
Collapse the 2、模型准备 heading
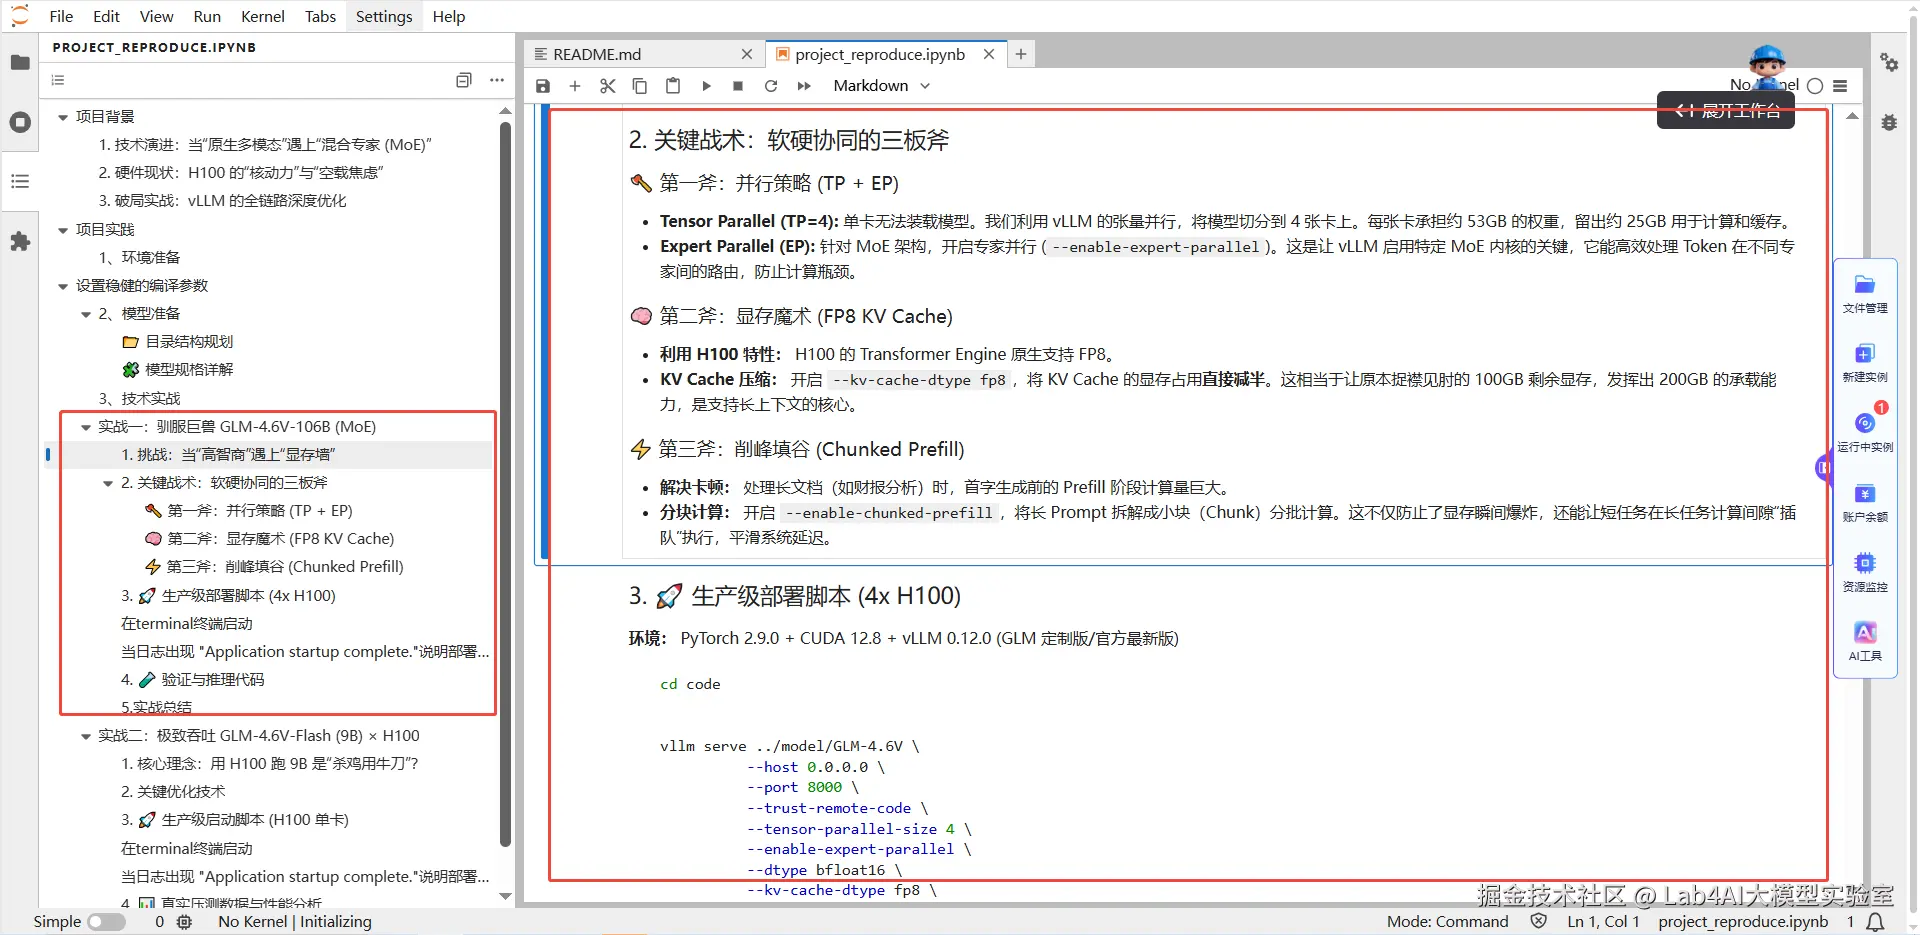pos(86,314)
